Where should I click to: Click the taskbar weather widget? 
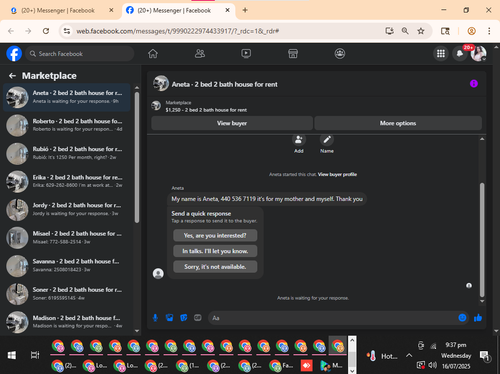click(x=382, y=356)
